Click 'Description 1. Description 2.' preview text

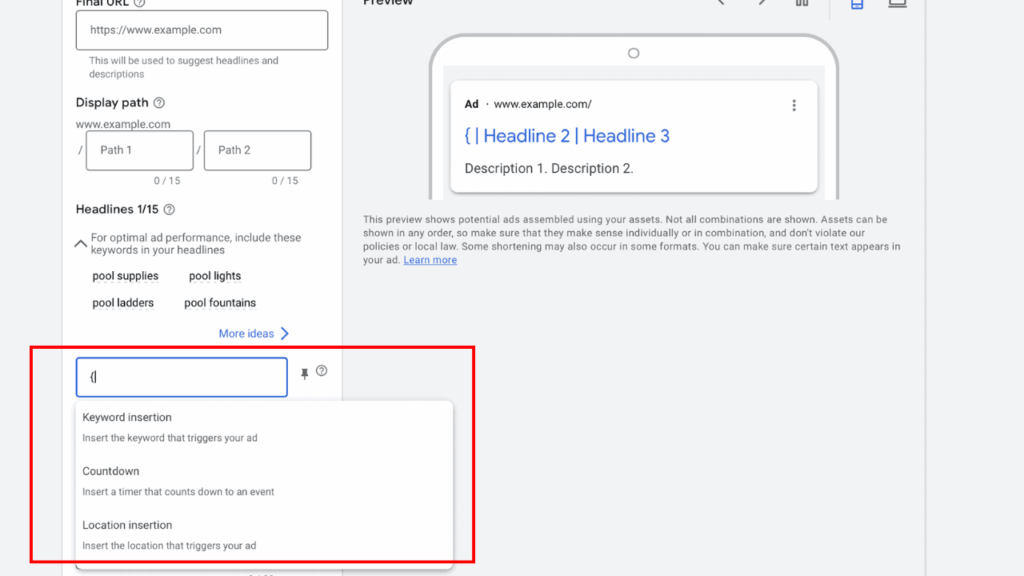[x=549, y=168]
